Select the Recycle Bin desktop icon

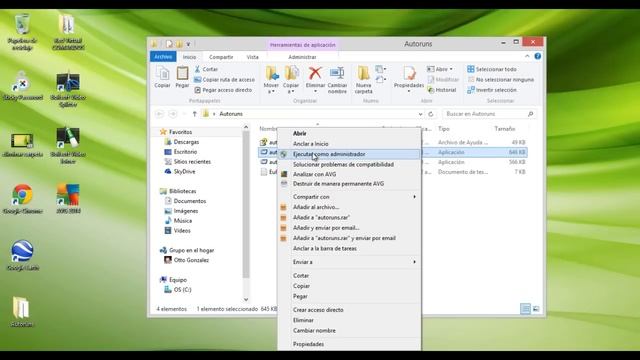(22, 32)
